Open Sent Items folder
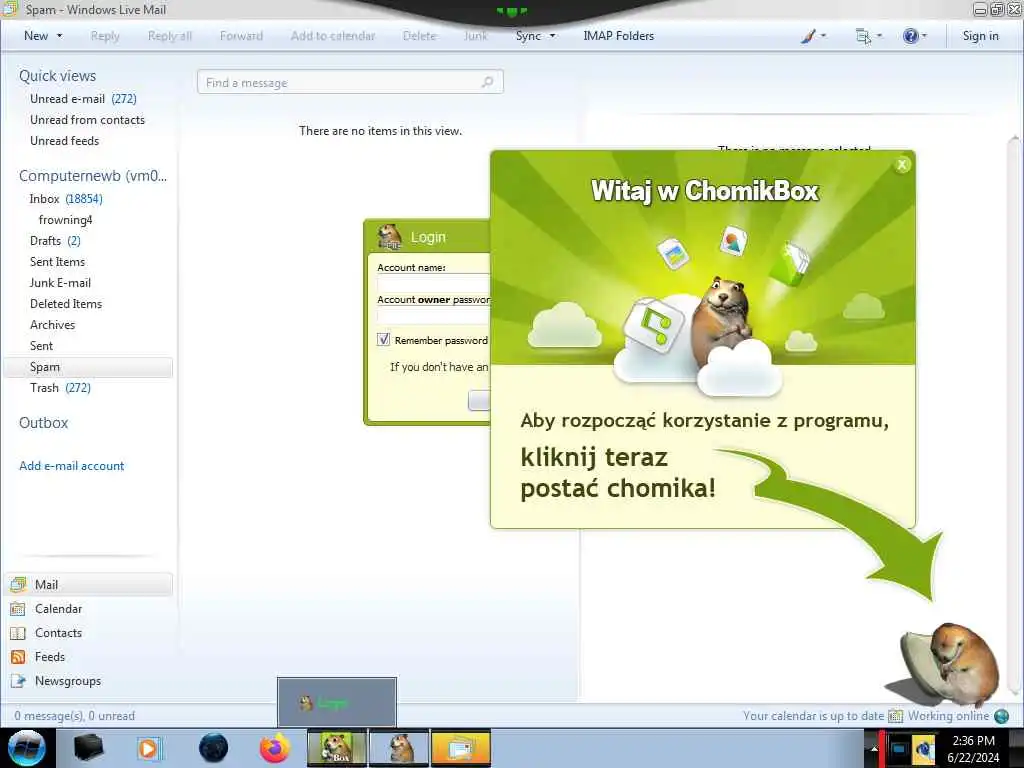 click(57, 261)
